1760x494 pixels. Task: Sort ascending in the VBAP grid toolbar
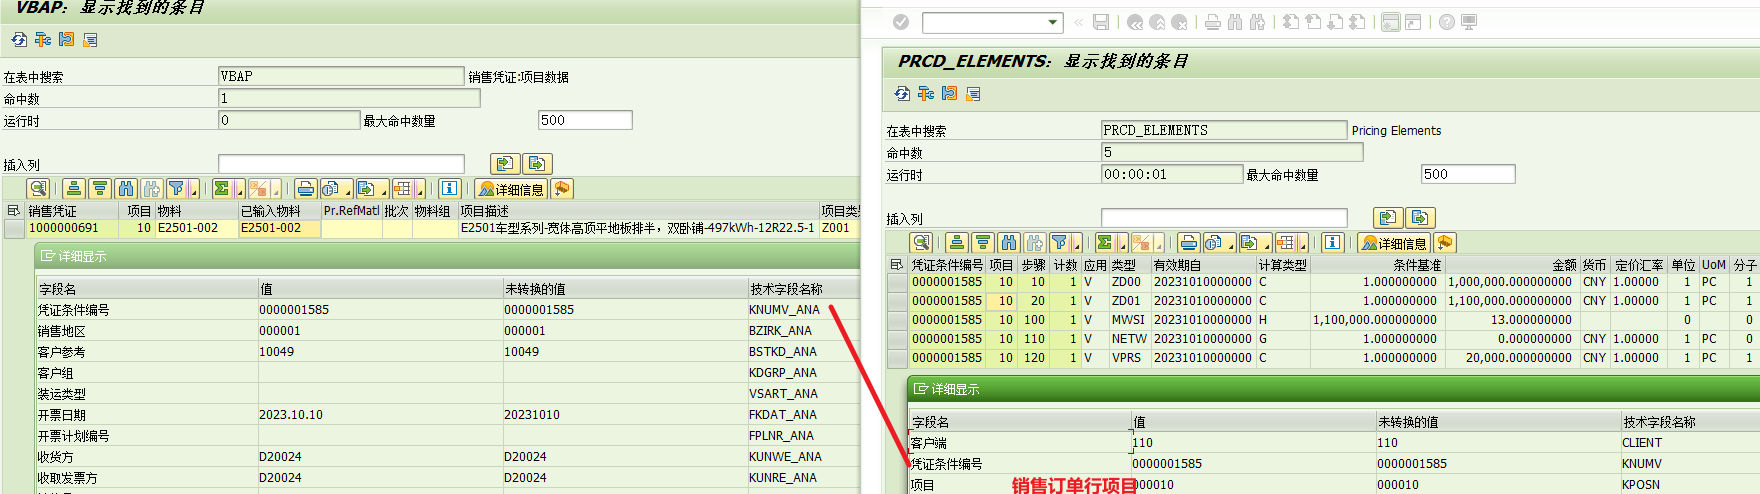[x=74, y=188]
